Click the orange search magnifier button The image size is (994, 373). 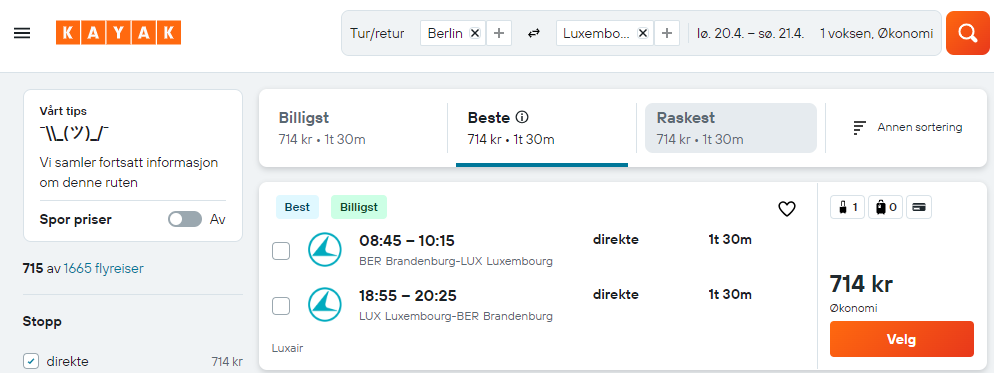tap(967, 33)
